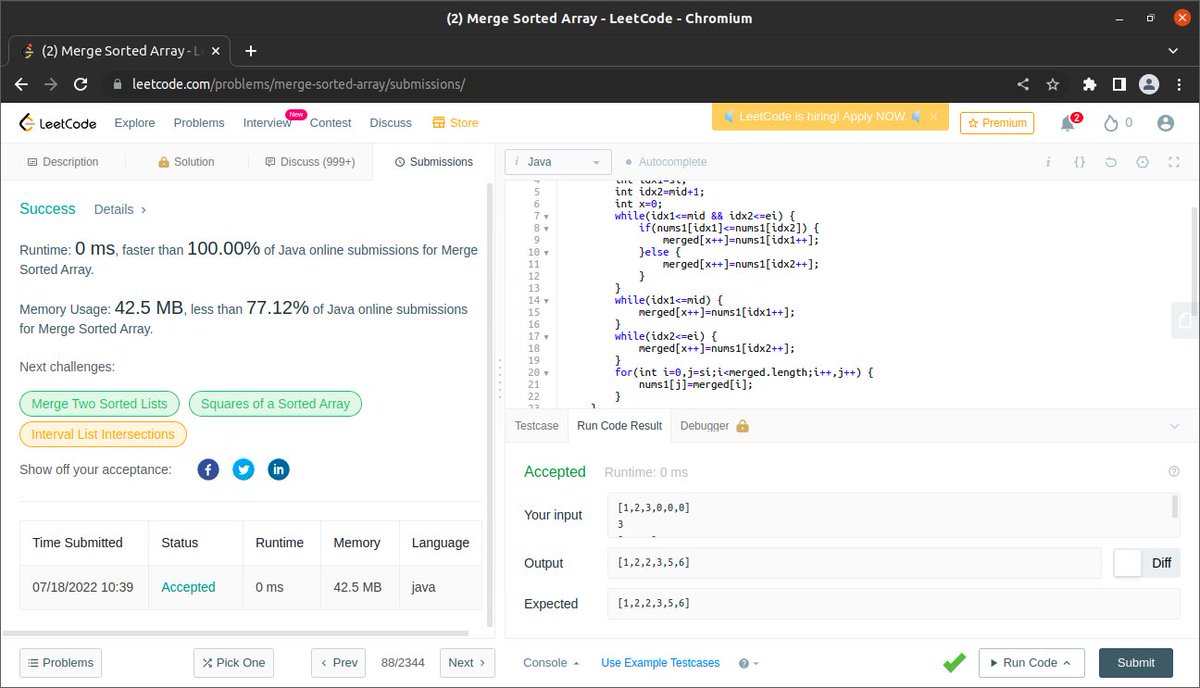Open the Explore menu
Screen dimensions: 1200x688
(x=135, y=123)
